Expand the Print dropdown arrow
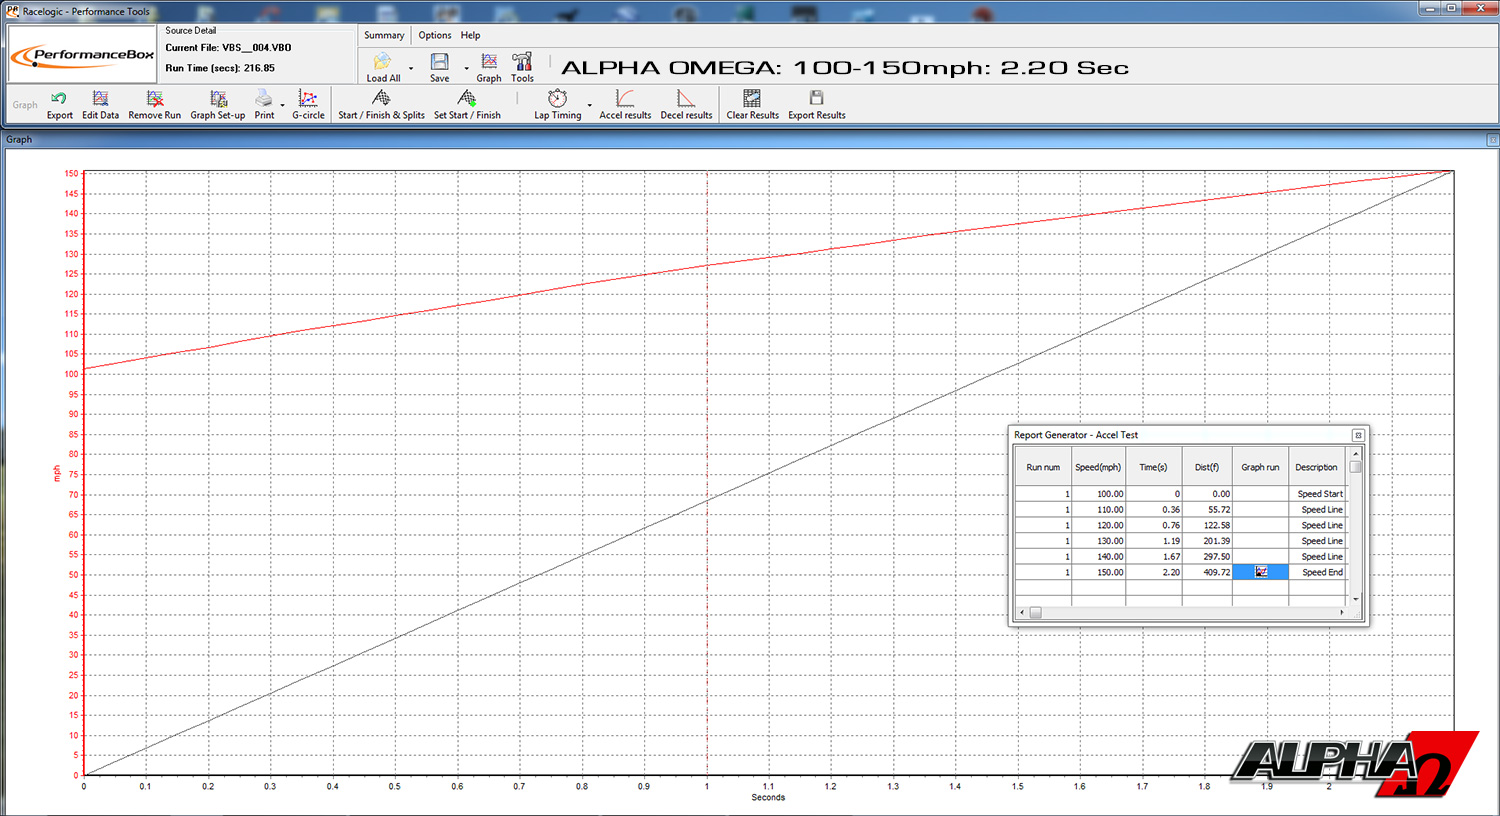This screenshot has height=816, width=1500. (x=283, y=105)
